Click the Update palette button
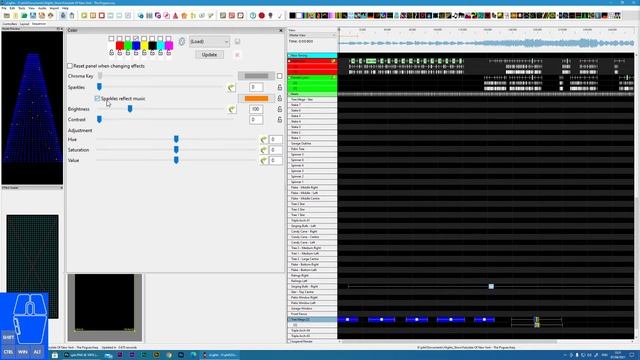The width and height of the screenshot is (640, 360). 209,55
